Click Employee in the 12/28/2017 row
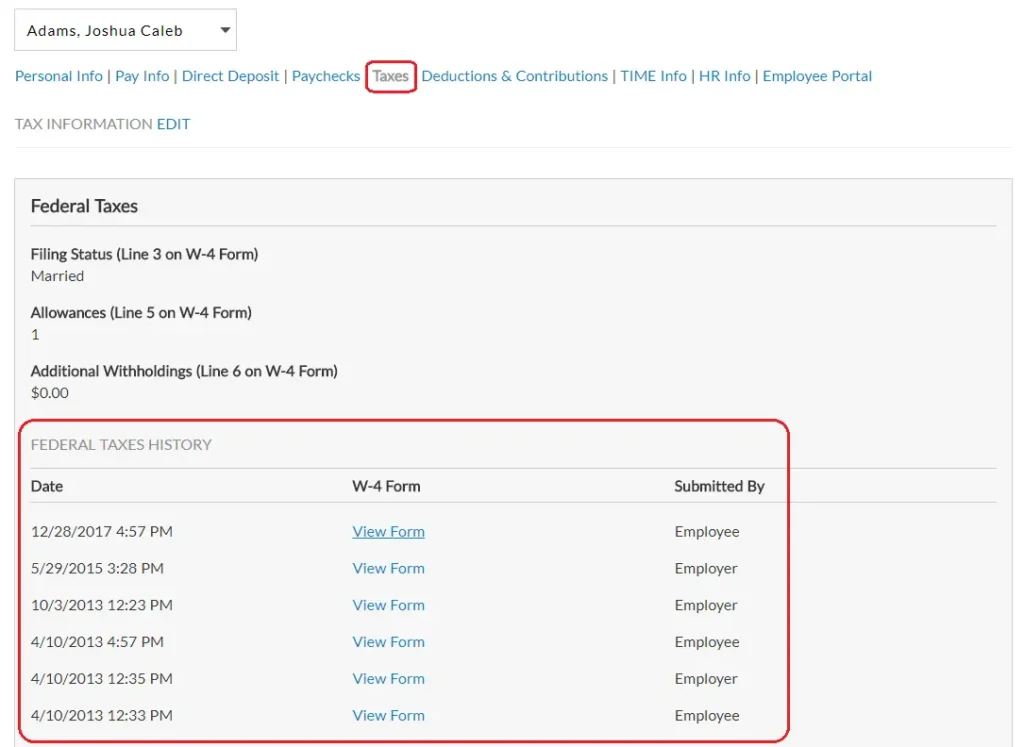This screenshot has width=1024, height=747. [707, 532]
